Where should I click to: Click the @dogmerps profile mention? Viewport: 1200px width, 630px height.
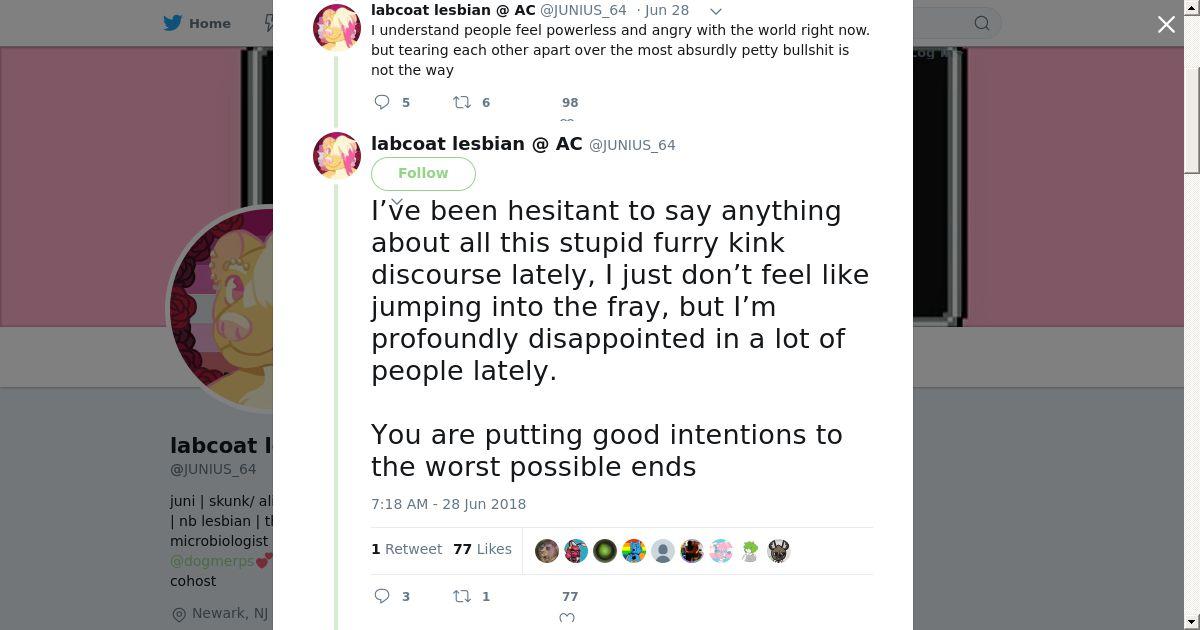(x=212, y=561)
